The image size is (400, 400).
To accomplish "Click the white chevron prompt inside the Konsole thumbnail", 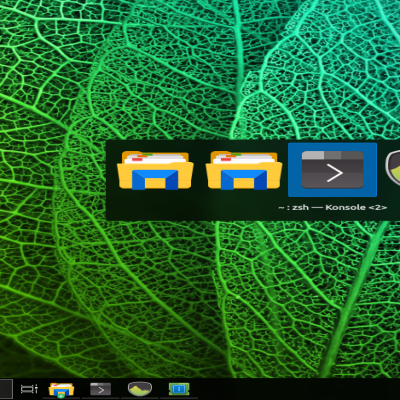I will tap(335, 173).
